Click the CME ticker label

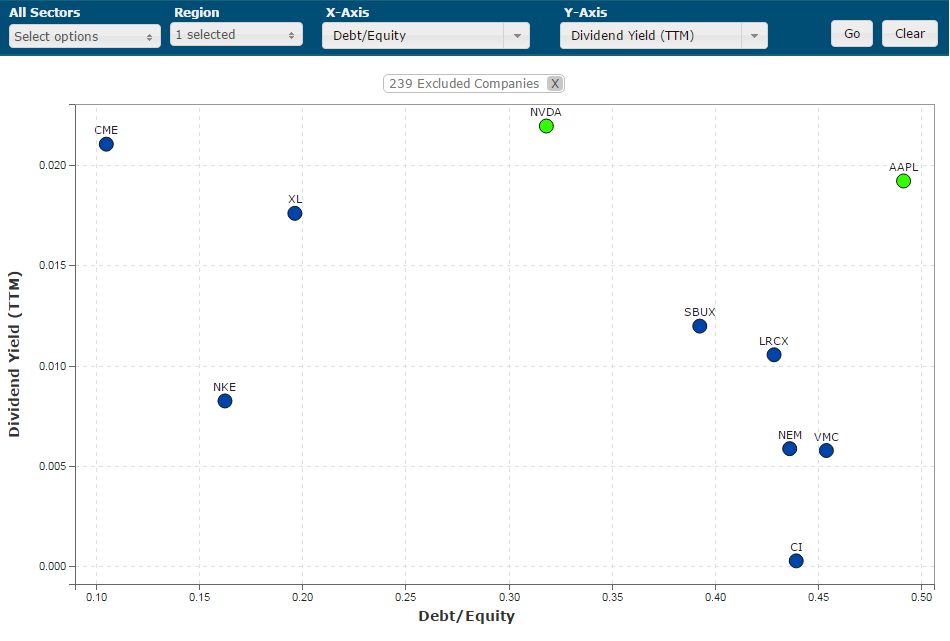(x=106, y=130)
